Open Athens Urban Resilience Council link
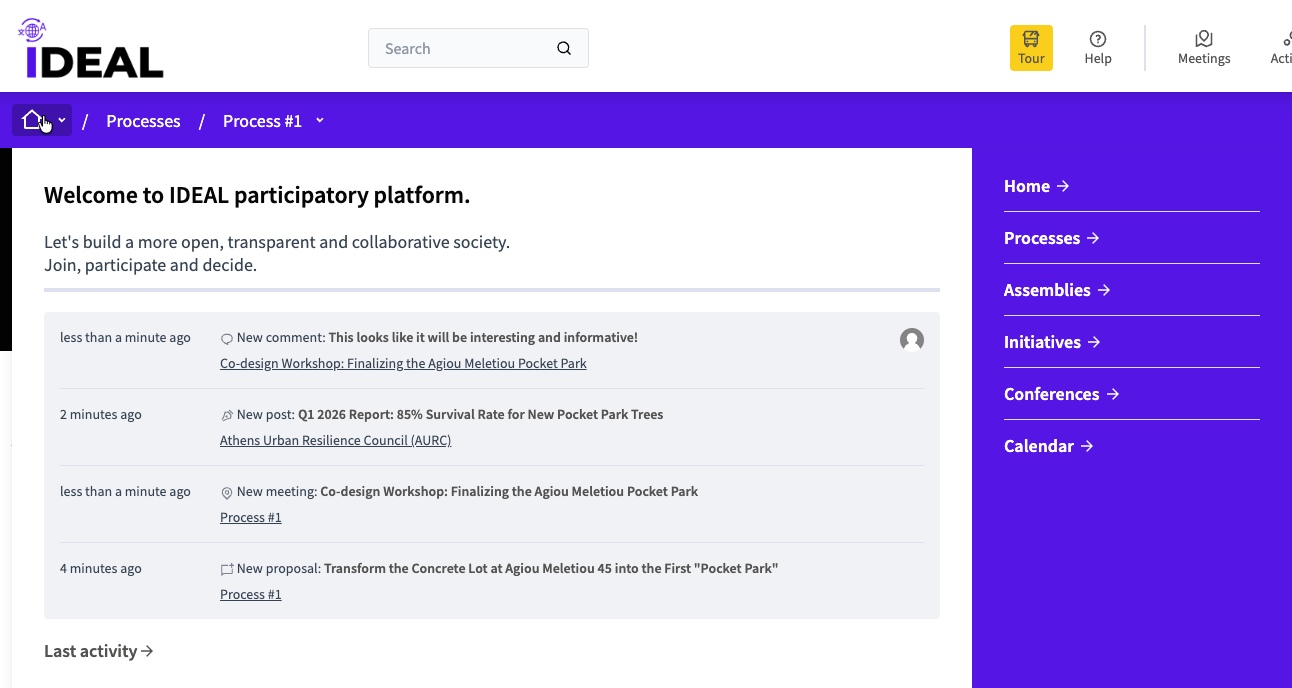 click(x=335, y=441)
